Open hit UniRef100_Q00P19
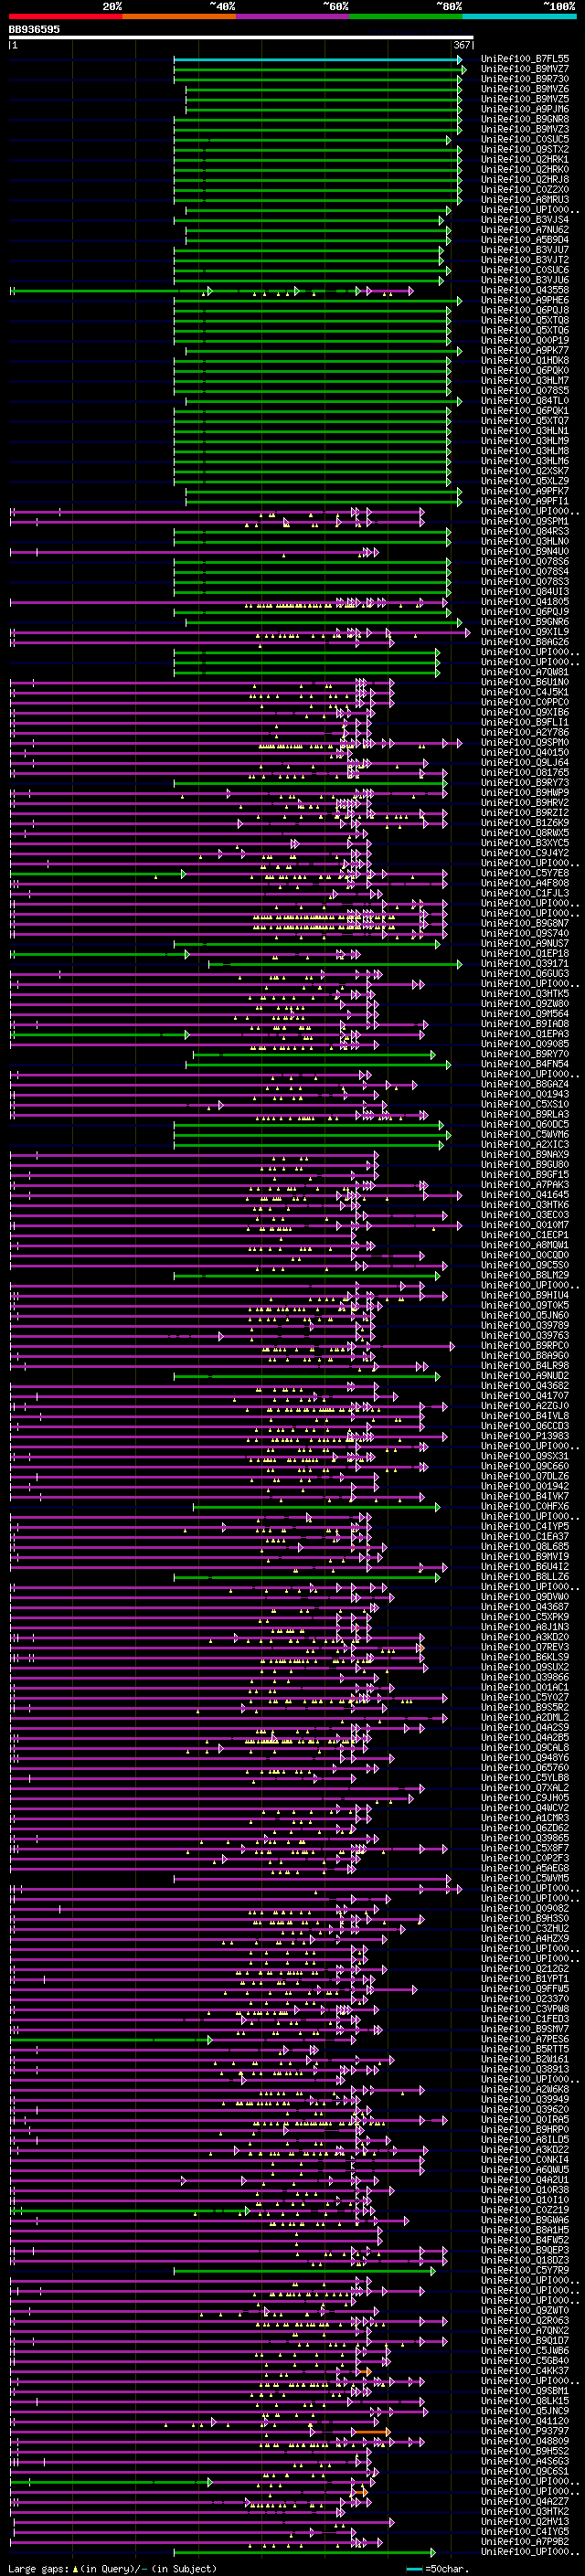 (525, 340)
